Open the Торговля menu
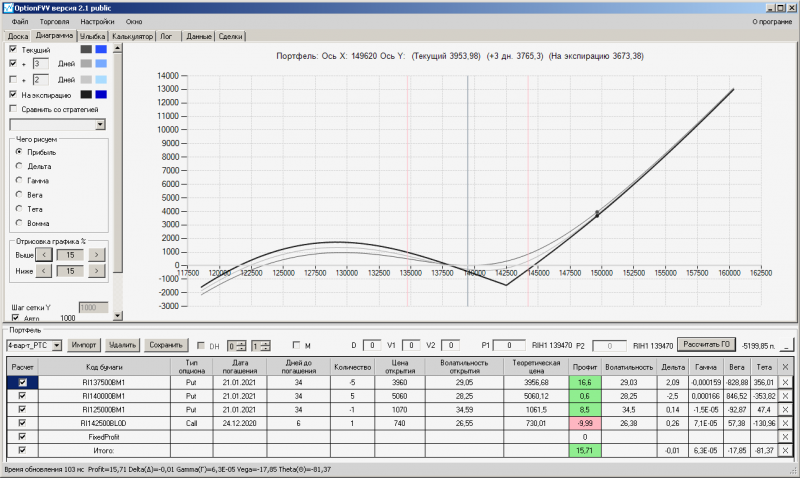800x478 pixels. tap(54, 21)
